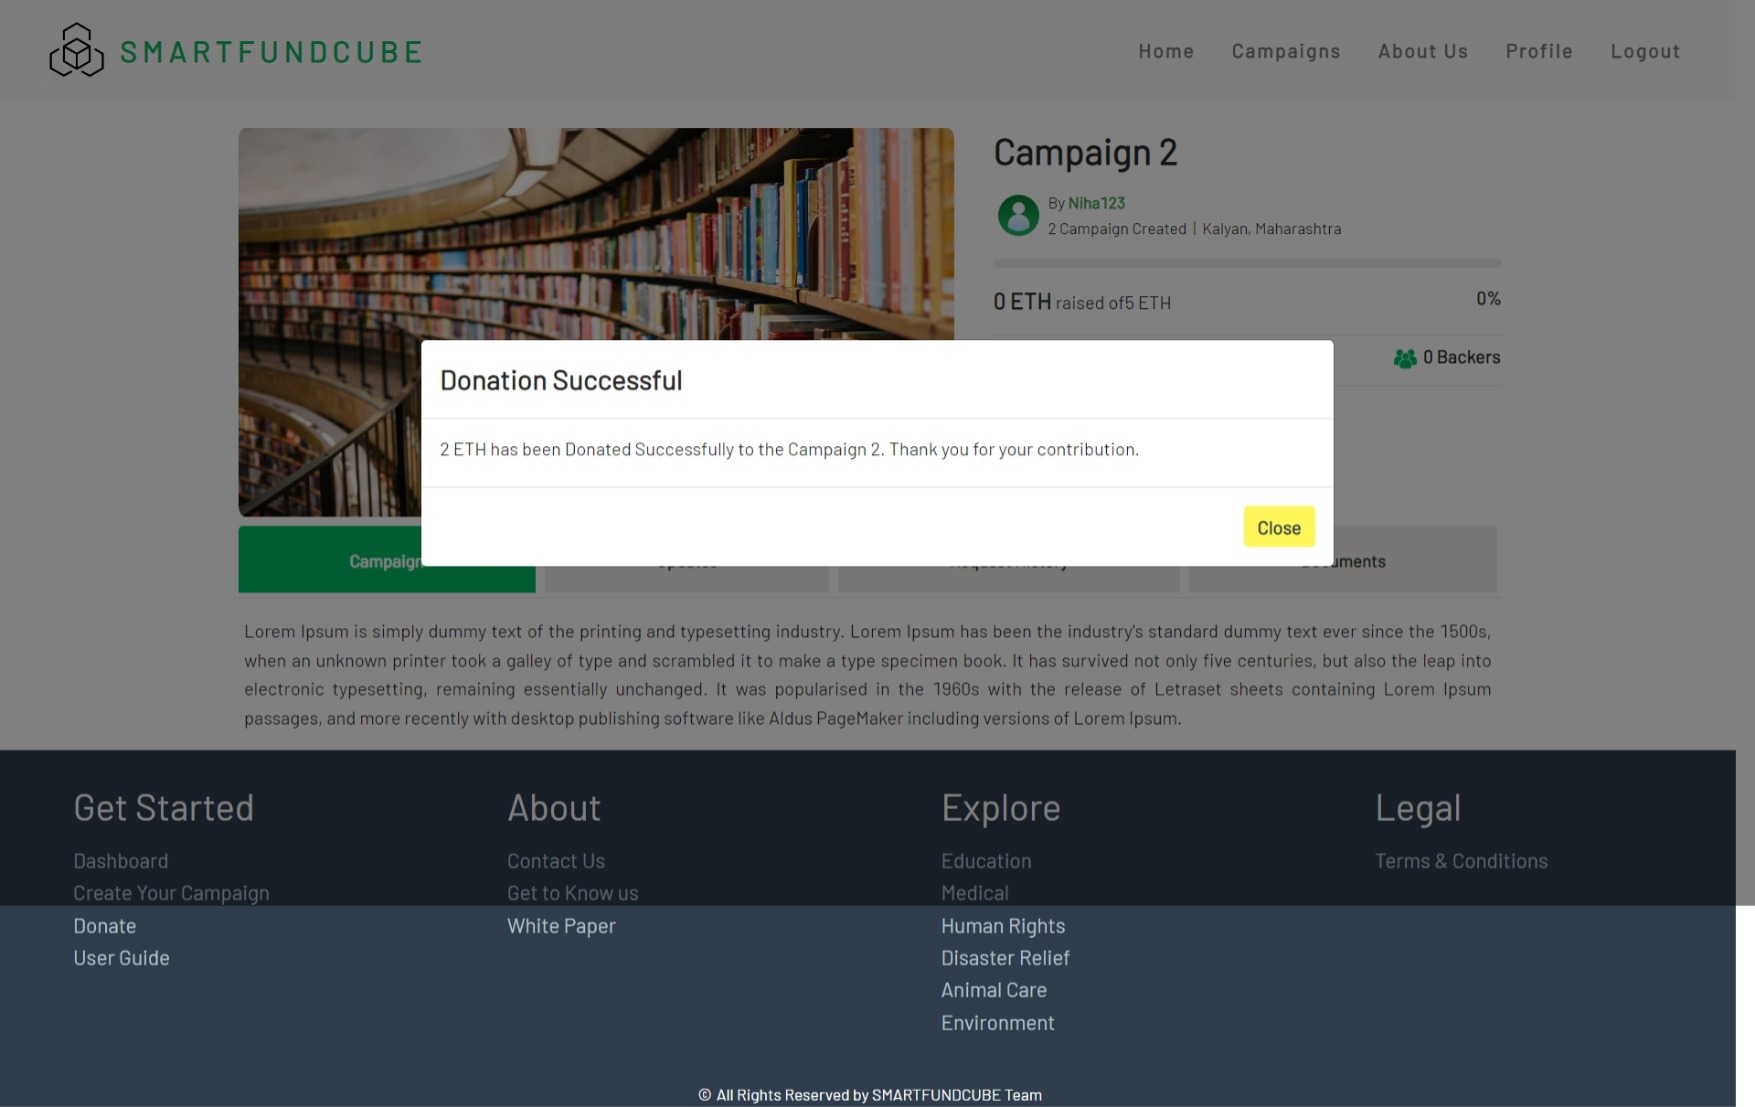Select the Human Rights category in Explore
The width and height of the screenshot is (1755, 1107).
click(1002, 925)
